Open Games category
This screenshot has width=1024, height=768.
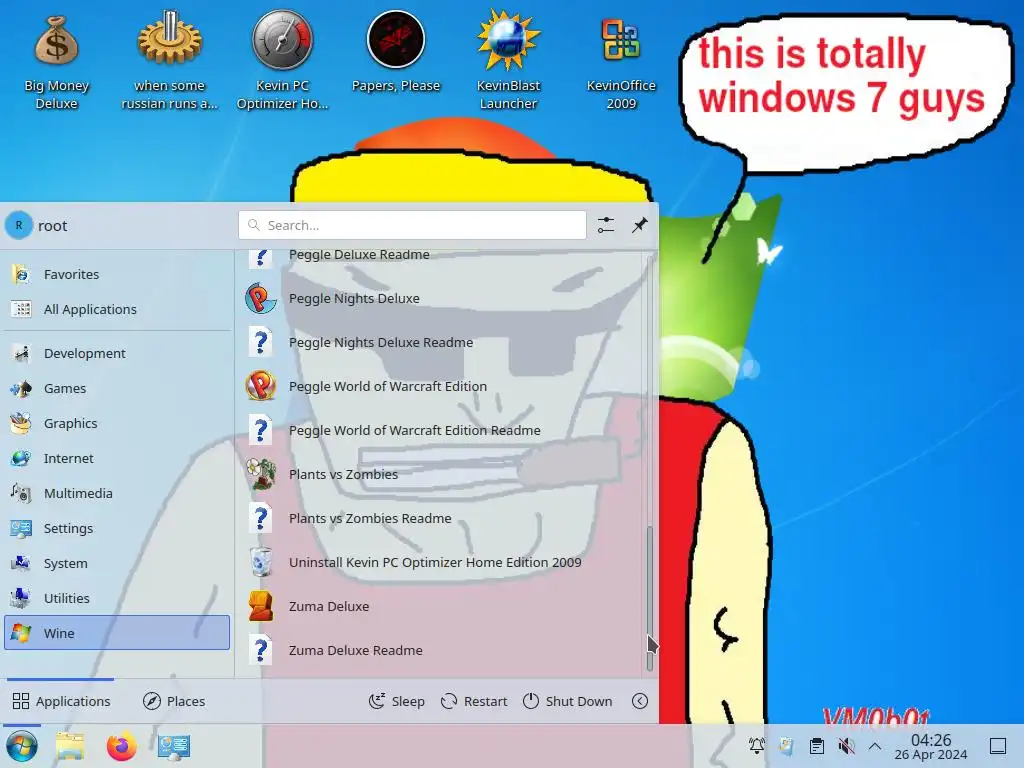pyautogui.click(x=117, y=389)
